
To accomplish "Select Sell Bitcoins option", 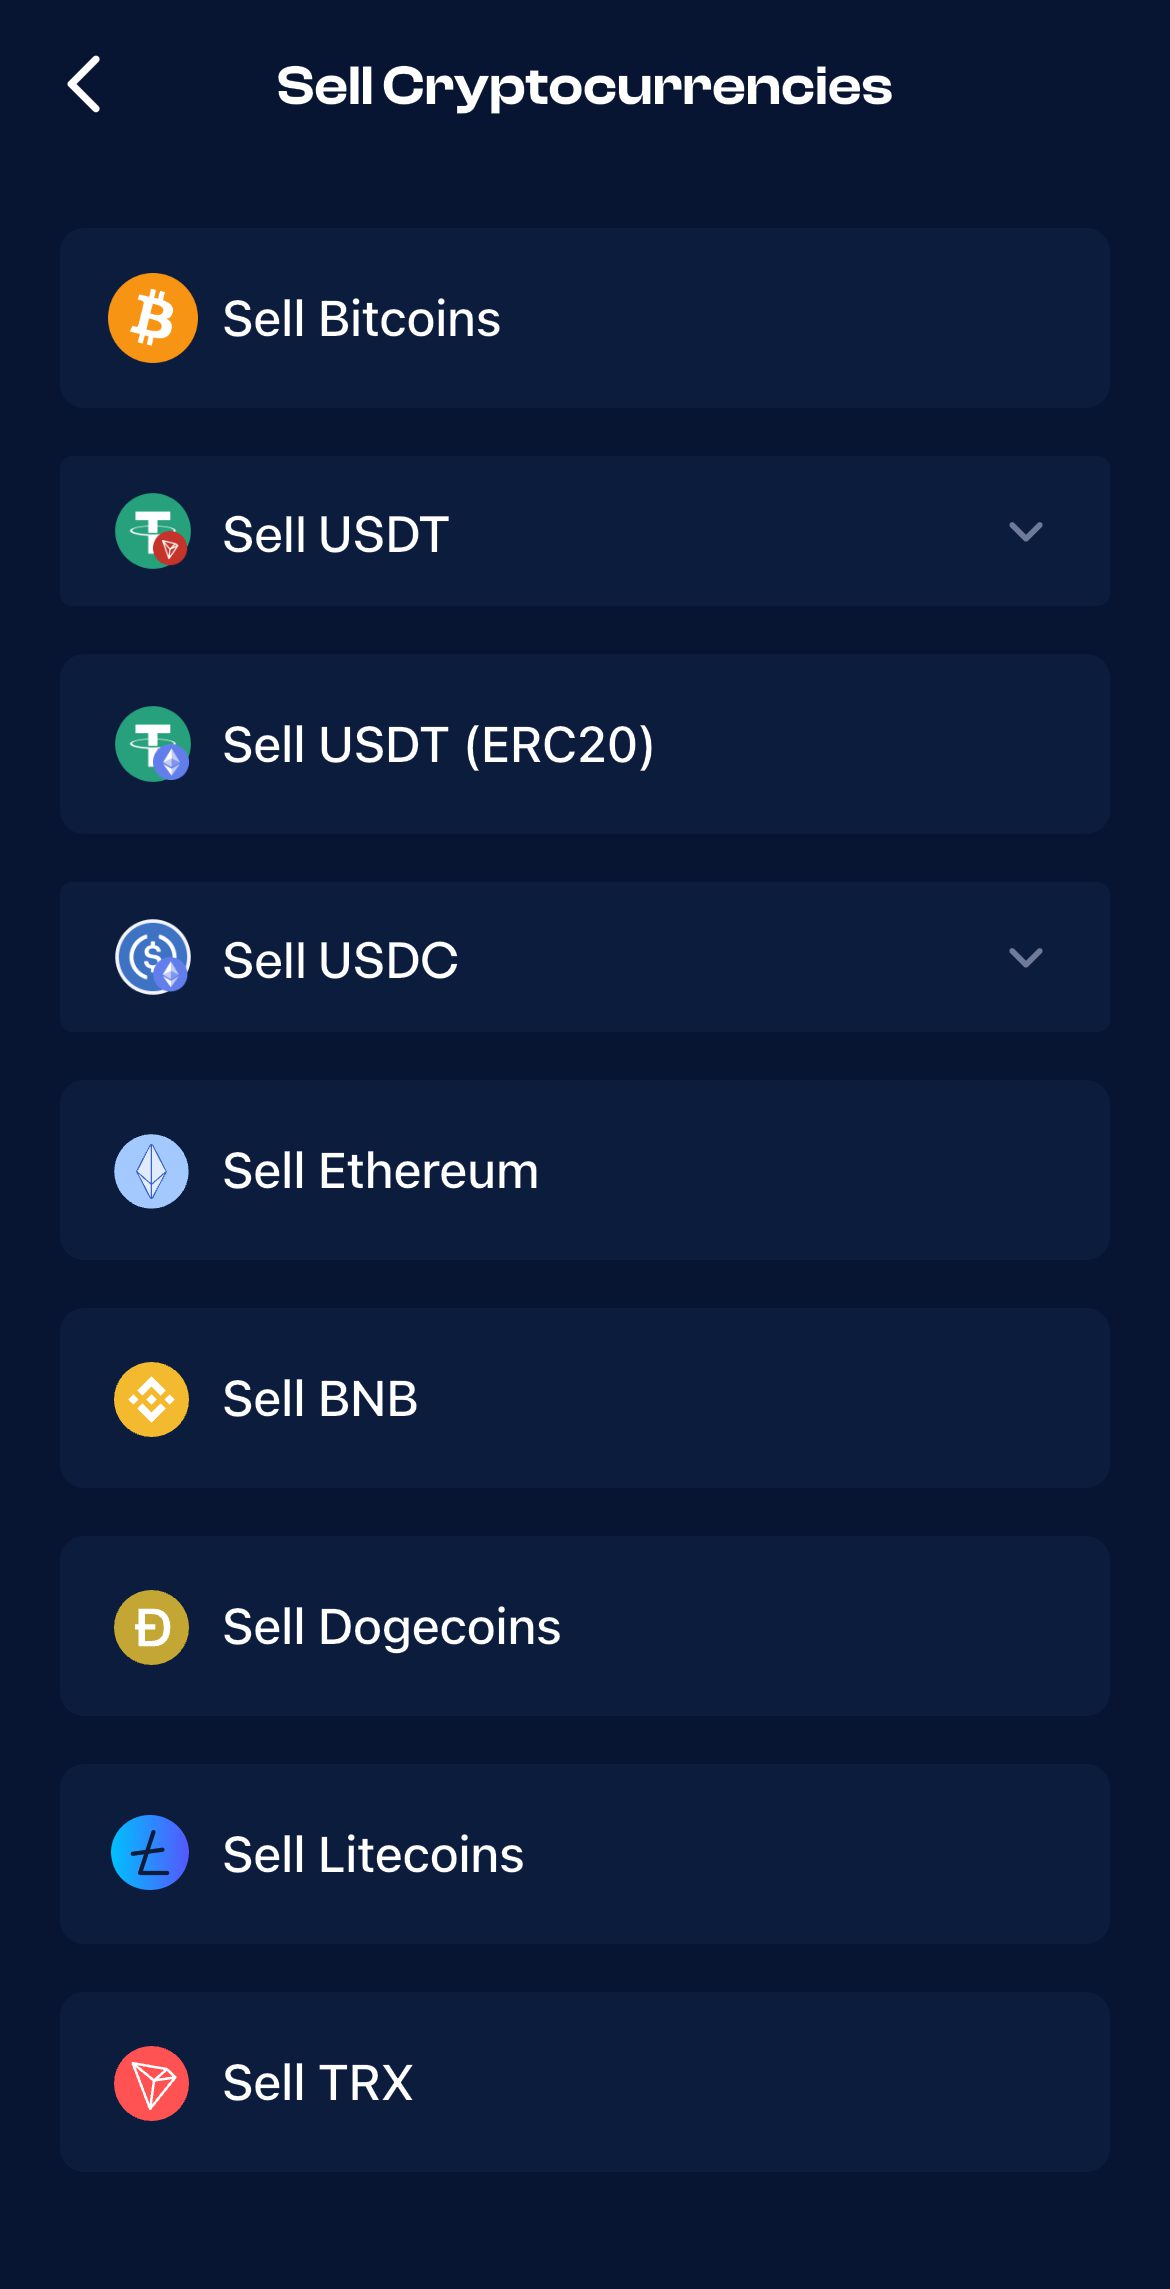I will [x=585, y=318].
